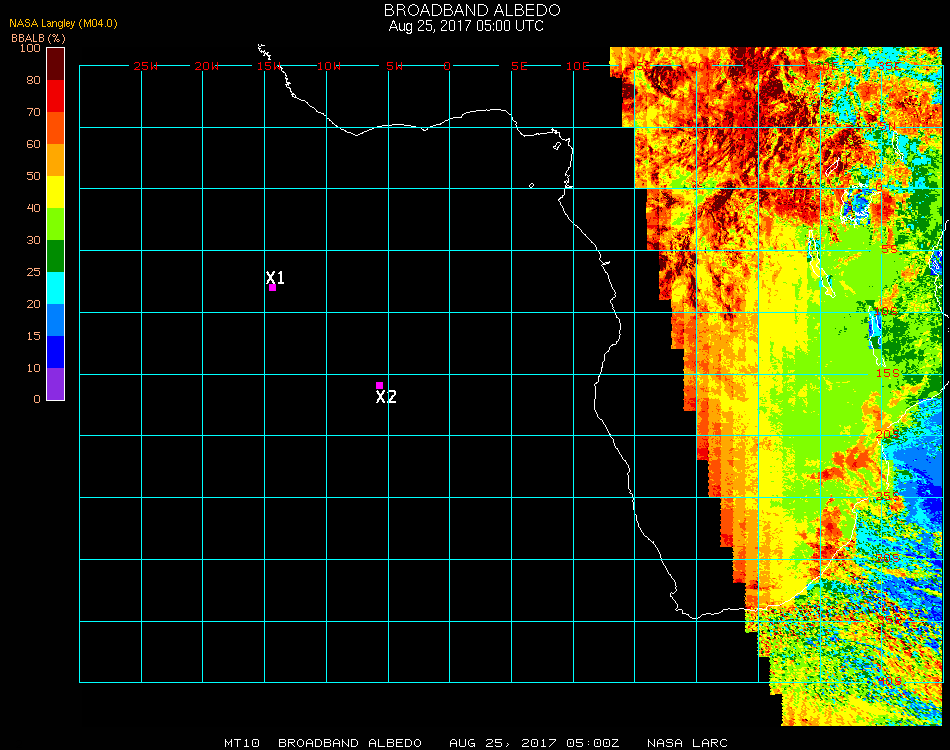
Task: Select the light green 30-40 colorbar swatch
Action: coord(56,224)
